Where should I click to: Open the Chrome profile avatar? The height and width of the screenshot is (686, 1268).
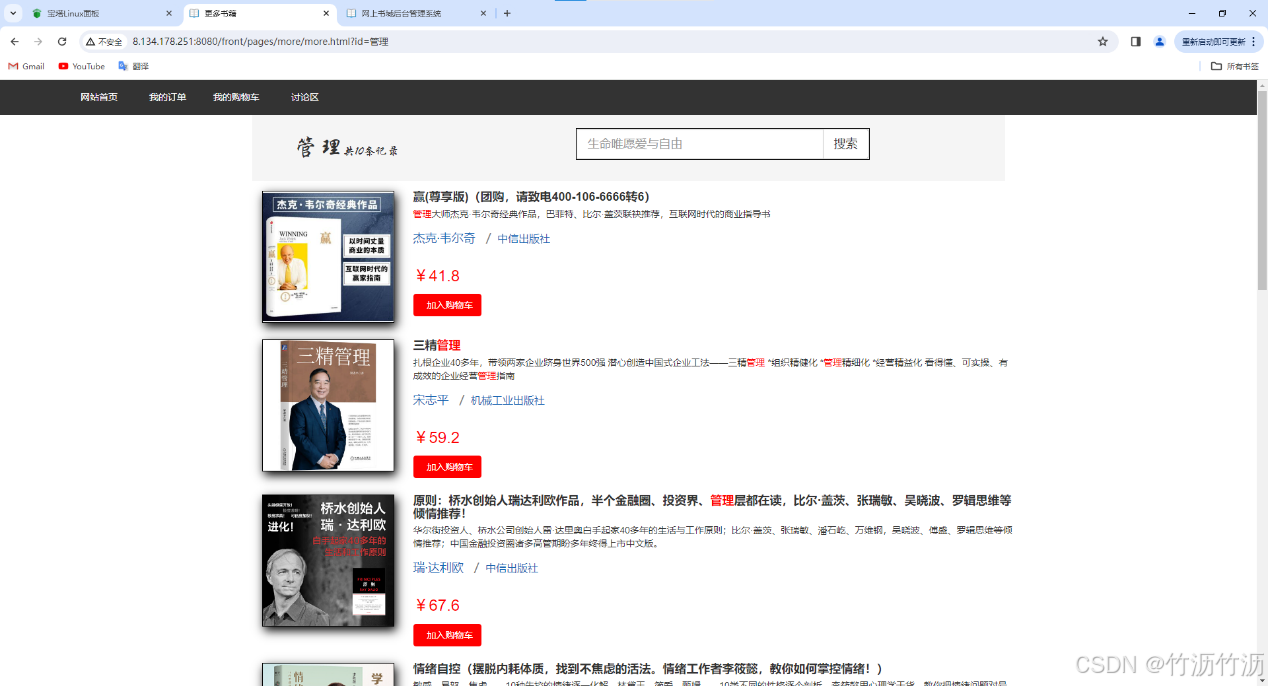tap(1159, 42)
